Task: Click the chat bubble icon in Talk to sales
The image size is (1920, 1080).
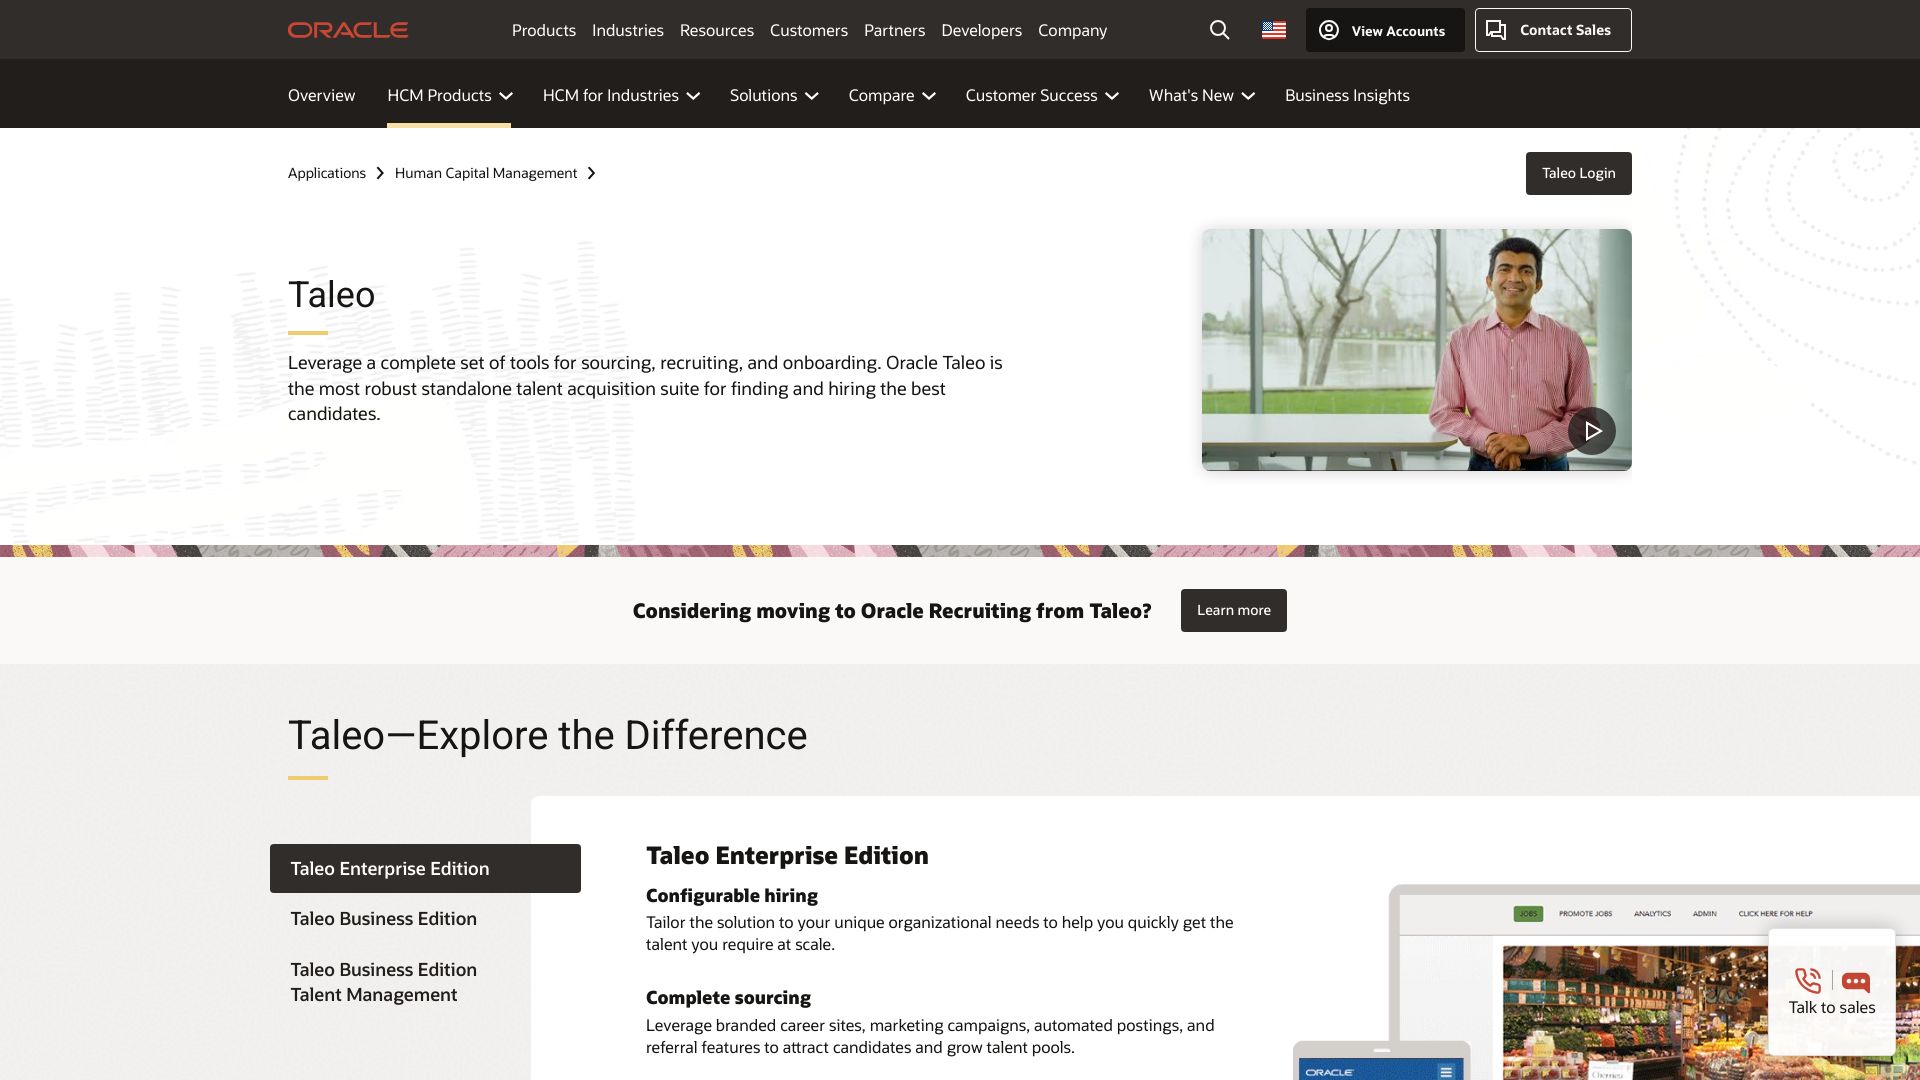Action: (1856, 981)
